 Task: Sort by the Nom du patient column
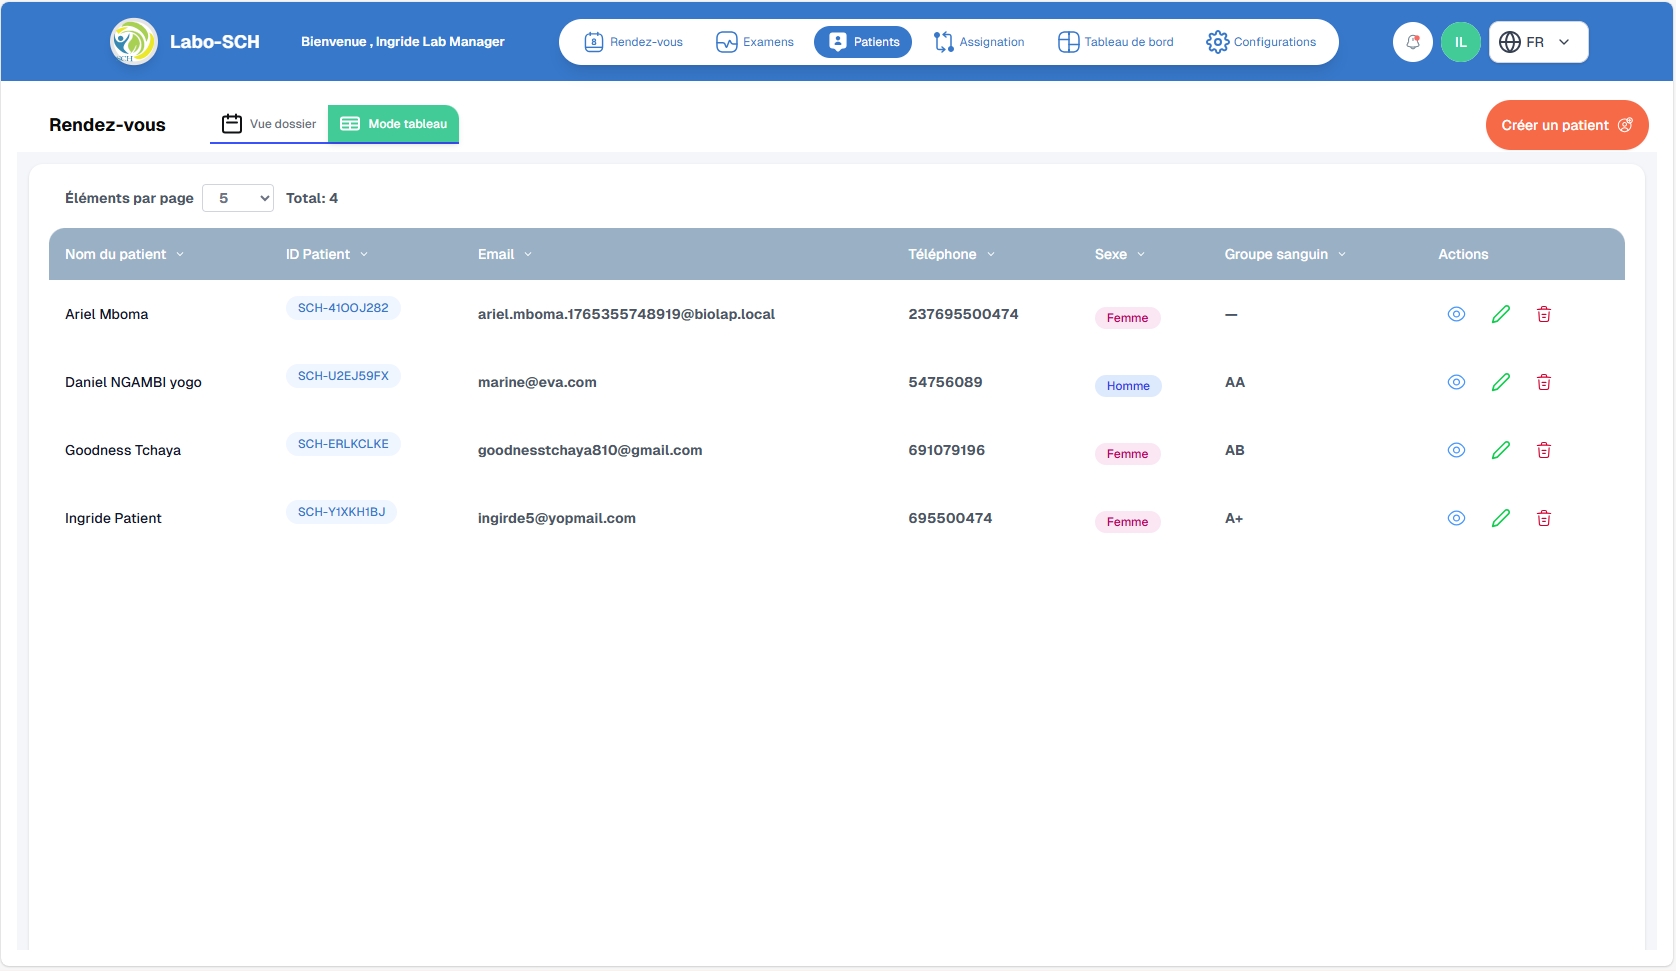tap(124, 254)
